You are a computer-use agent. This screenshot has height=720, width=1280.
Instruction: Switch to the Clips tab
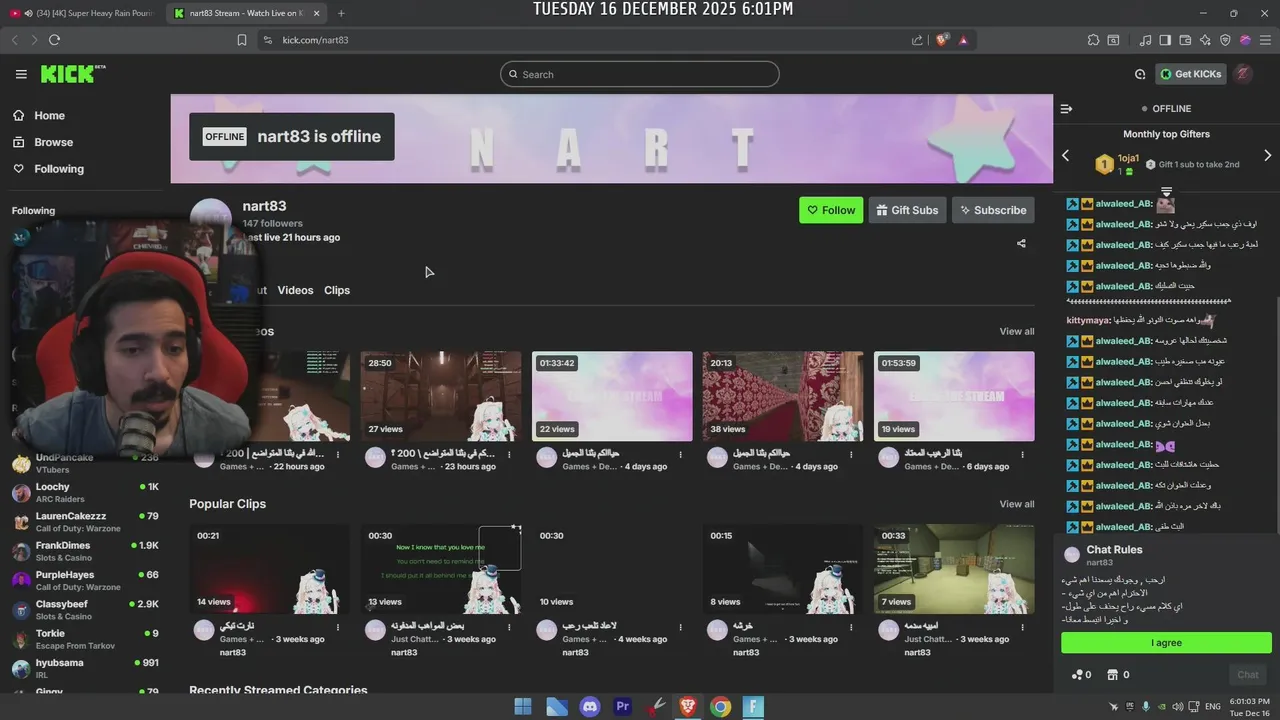click(337, 290)
